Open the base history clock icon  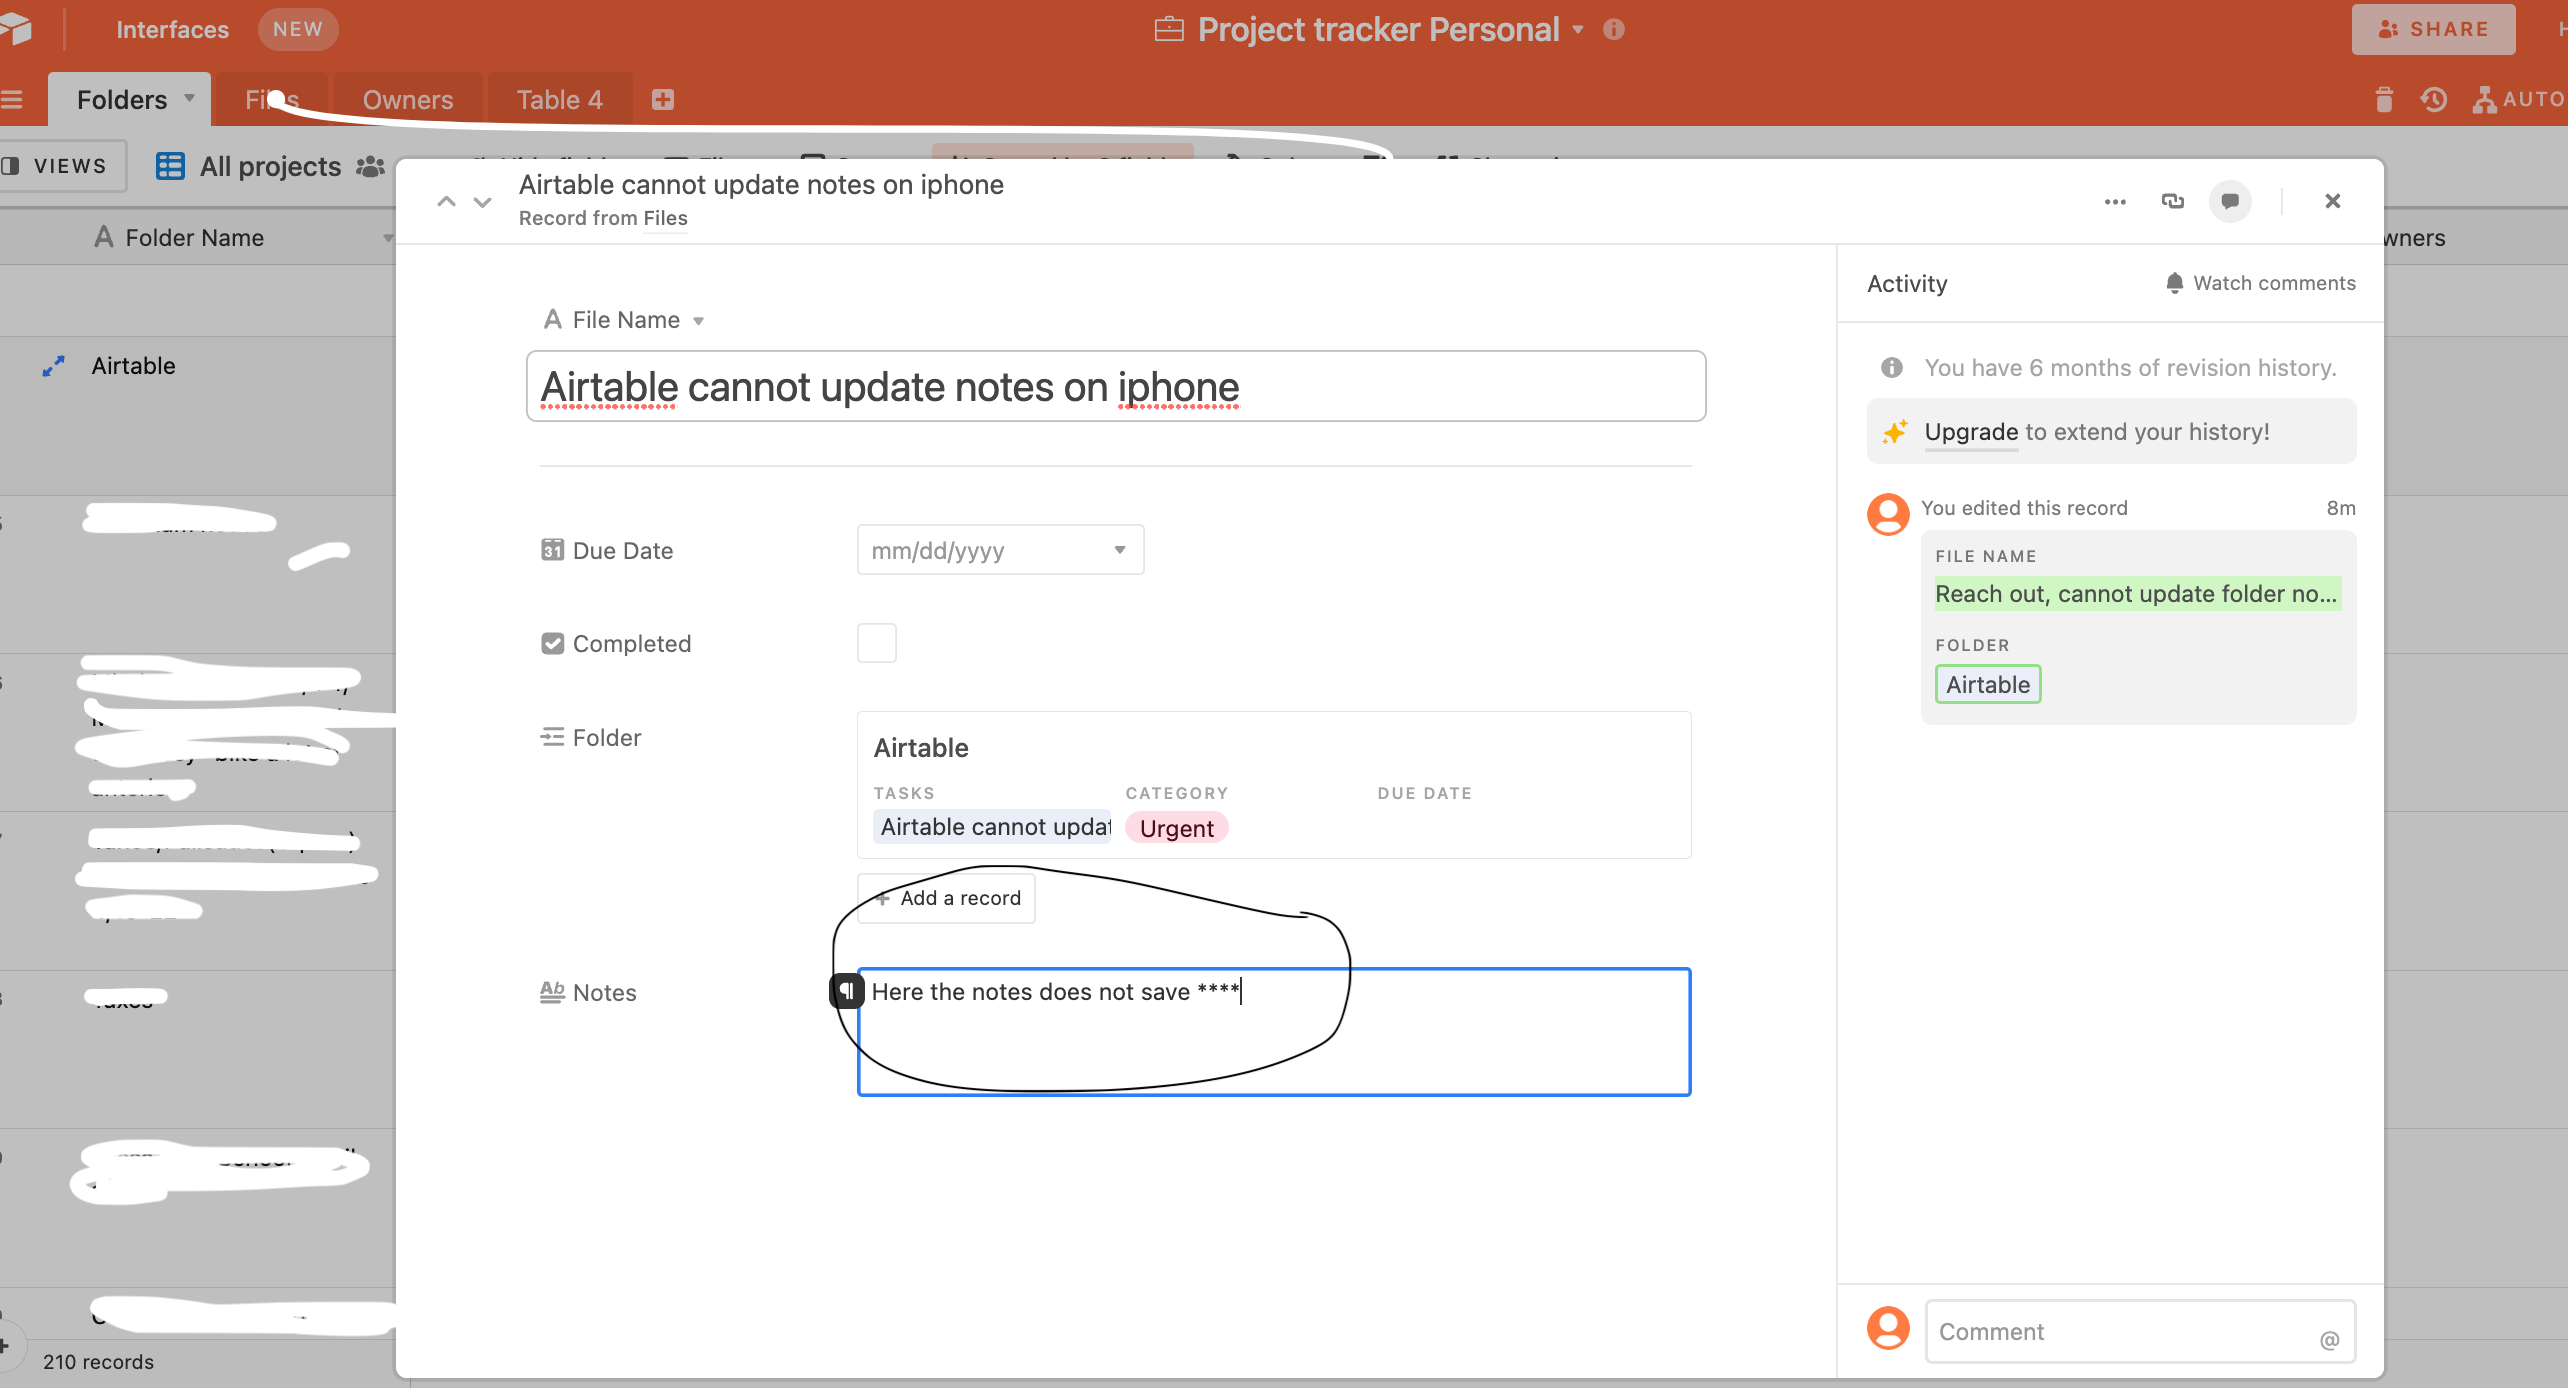[x=2433, y=100]
